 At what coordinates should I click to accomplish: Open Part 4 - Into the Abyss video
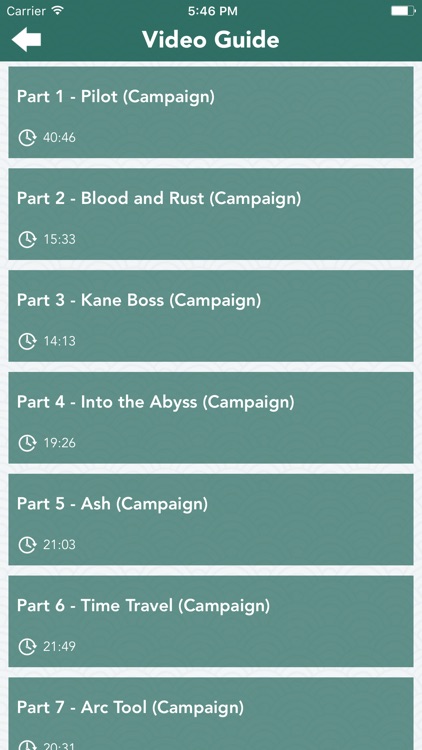point(211,418)
